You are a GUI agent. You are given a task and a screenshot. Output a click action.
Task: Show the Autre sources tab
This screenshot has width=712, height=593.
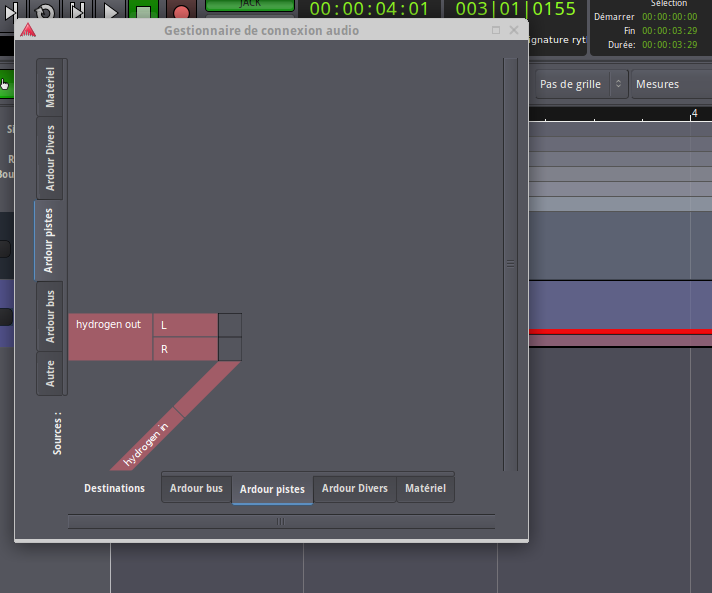coord(50,374)
